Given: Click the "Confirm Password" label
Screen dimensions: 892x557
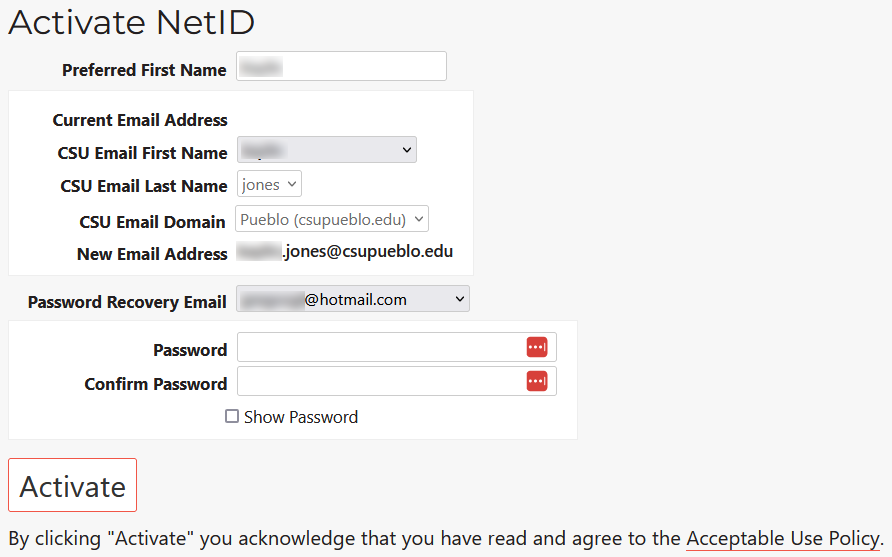Looking at the screenshot, I should (155, 384).
